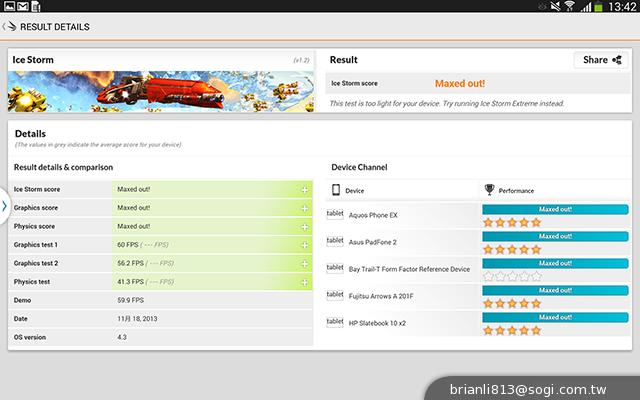Expand Graphics test 1 details
Viewport: 640px width, 400px height.
coord(304,245)
